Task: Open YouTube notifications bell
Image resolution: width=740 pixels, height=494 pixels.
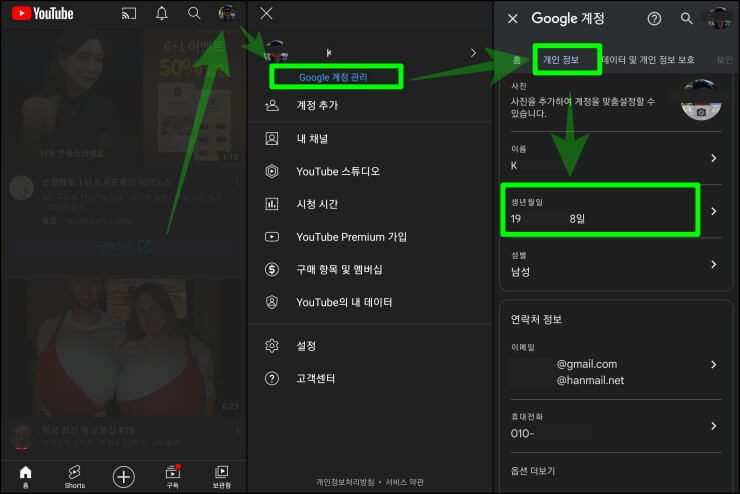Action: [162, 13]
